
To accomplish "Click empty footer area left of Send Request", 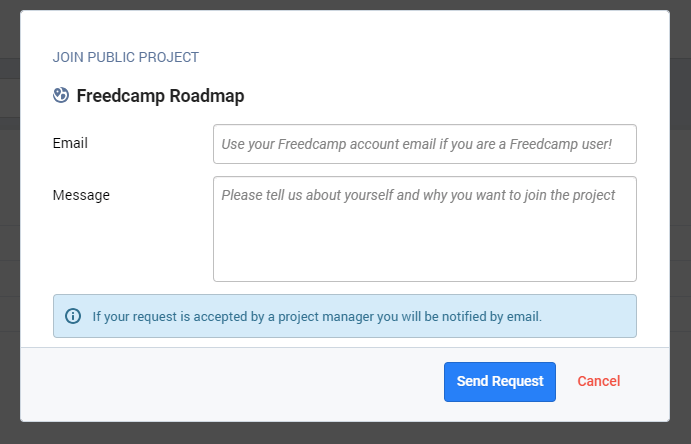I will point(230,384).
